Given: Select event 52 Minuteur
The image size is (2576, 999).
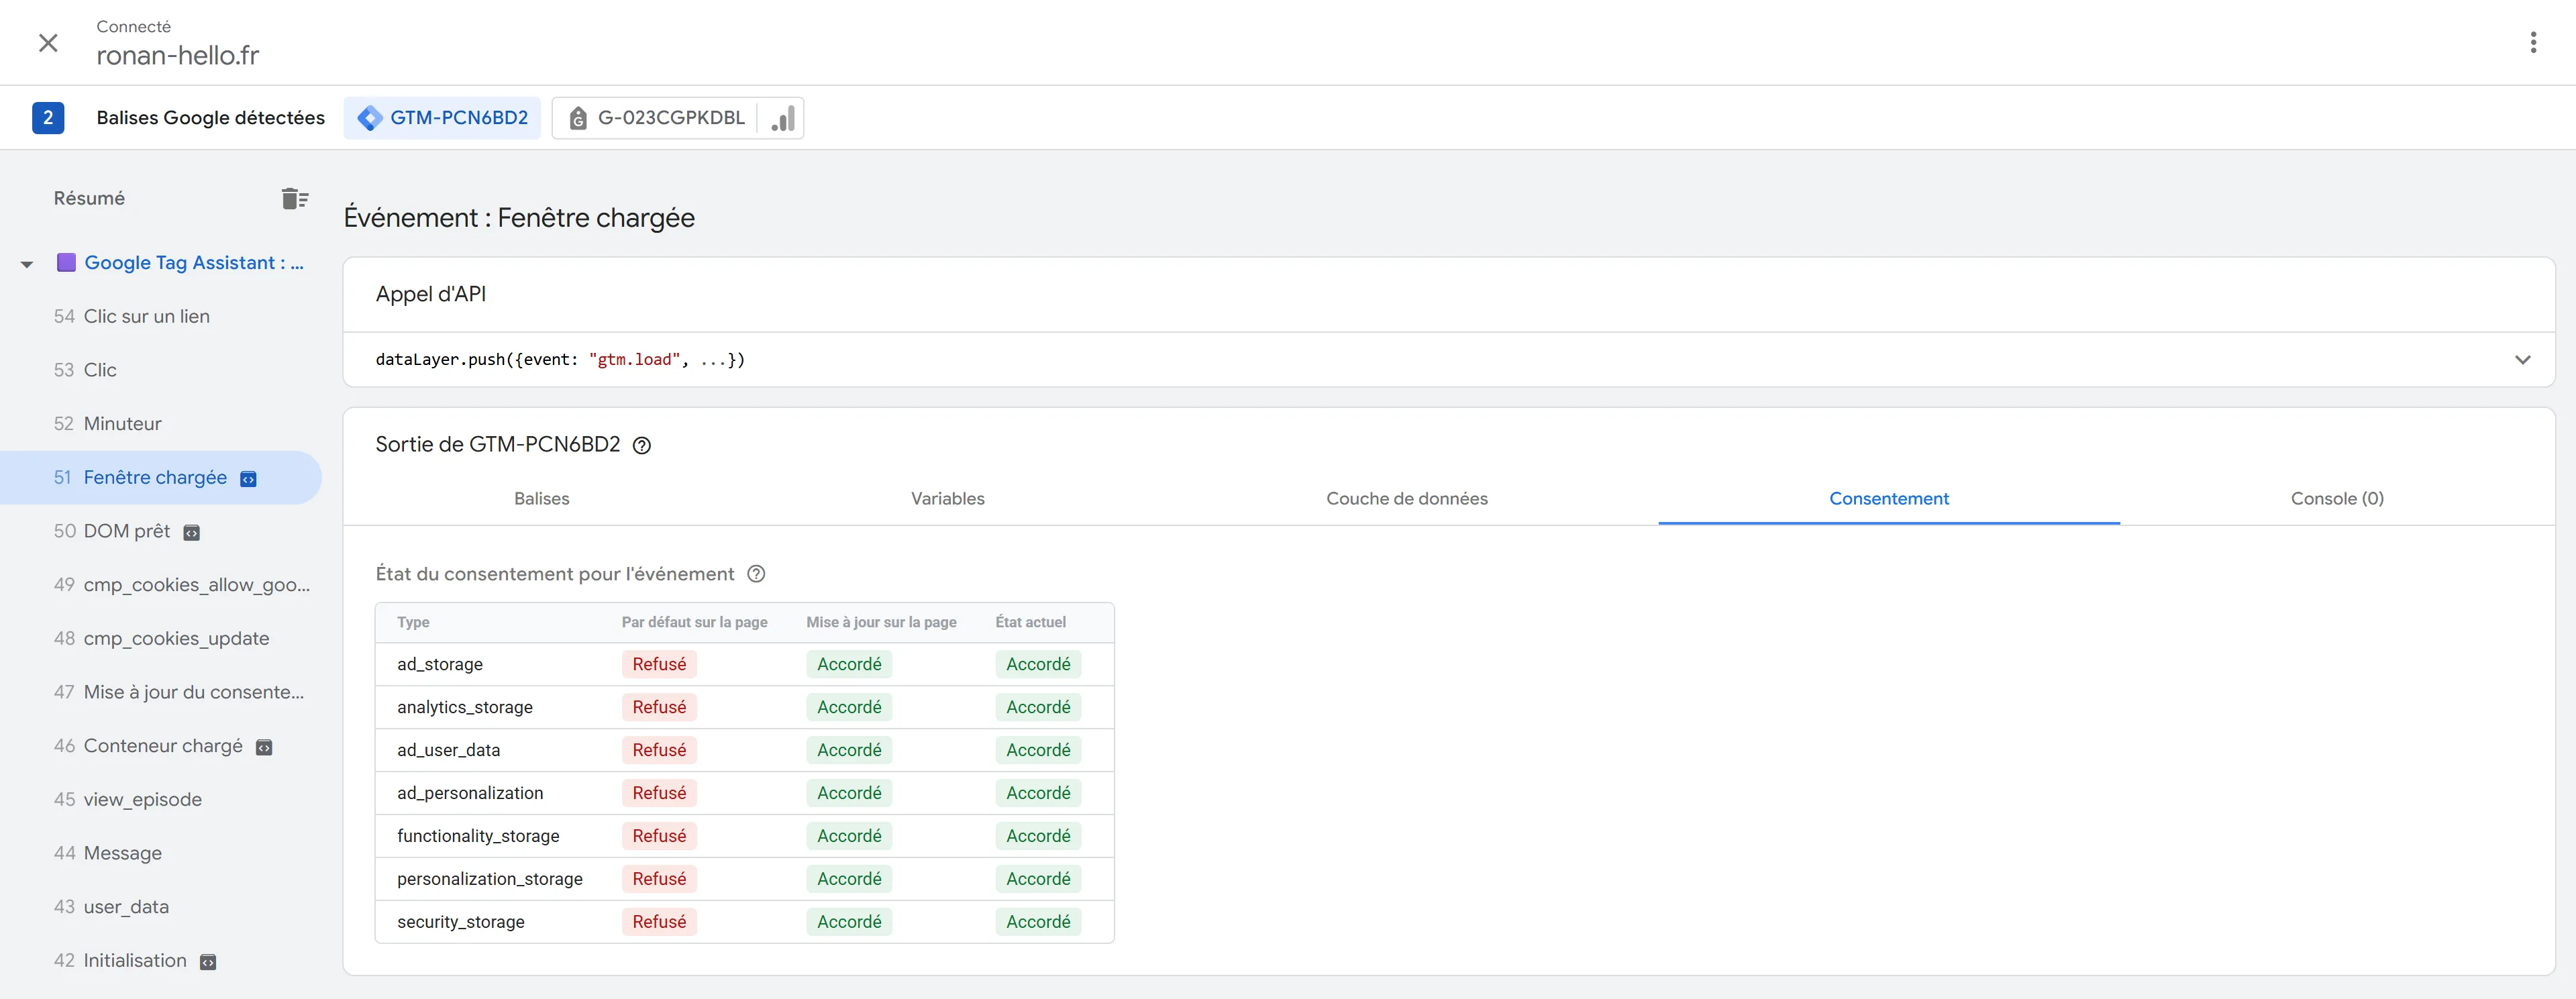Looking at the screenshot, I should (161, 424).
